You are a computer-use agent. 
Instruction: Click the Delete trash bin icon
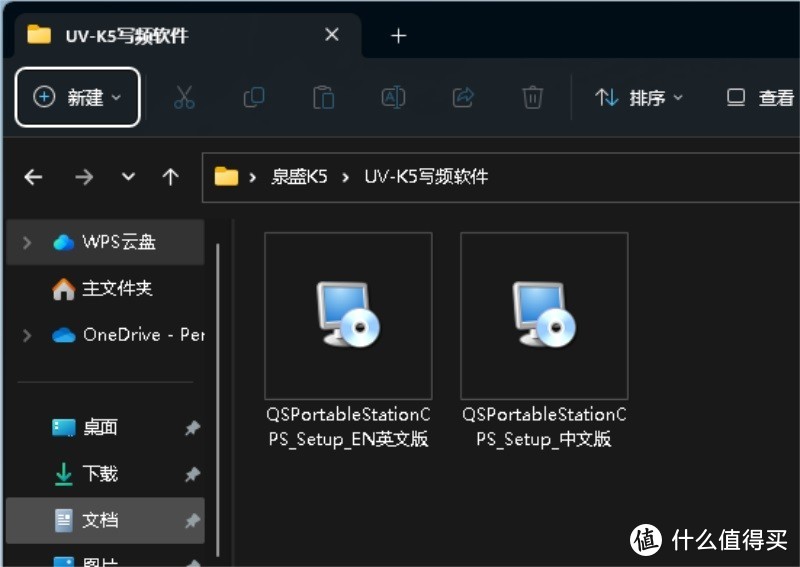[x=533, y=97]
